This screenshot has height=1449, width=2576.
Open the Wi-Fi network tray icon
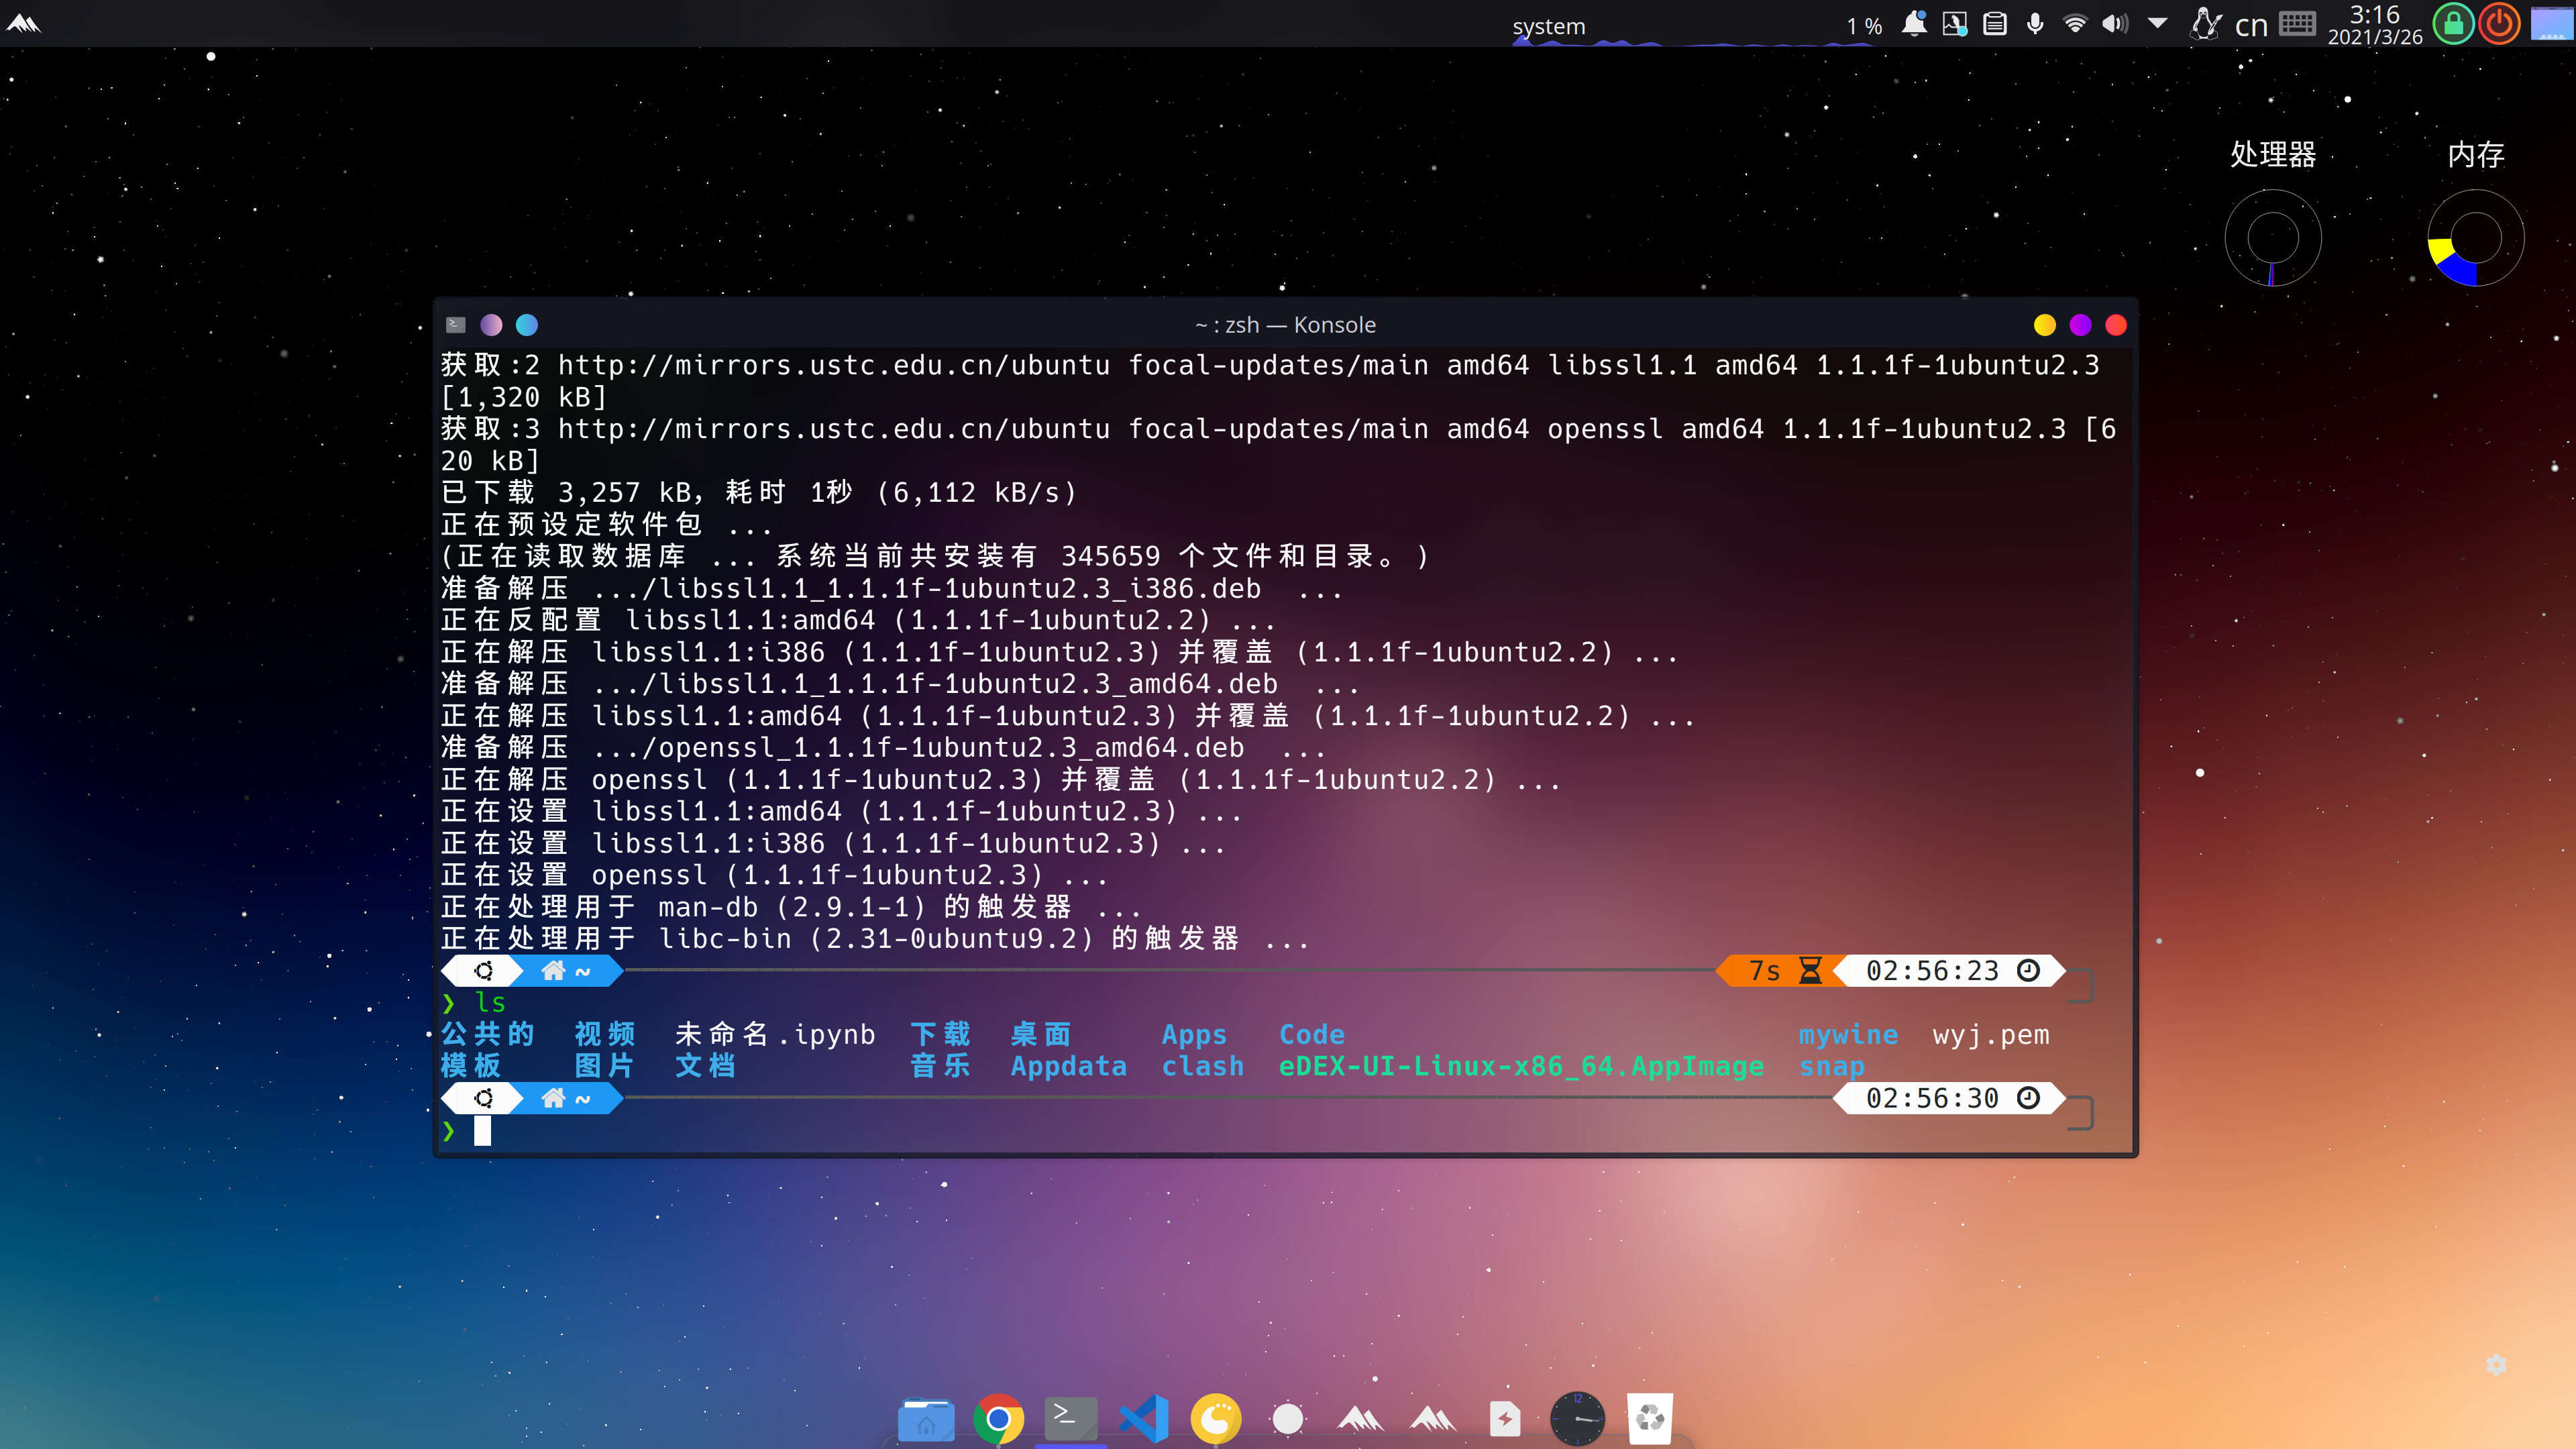click(2076, 23)
